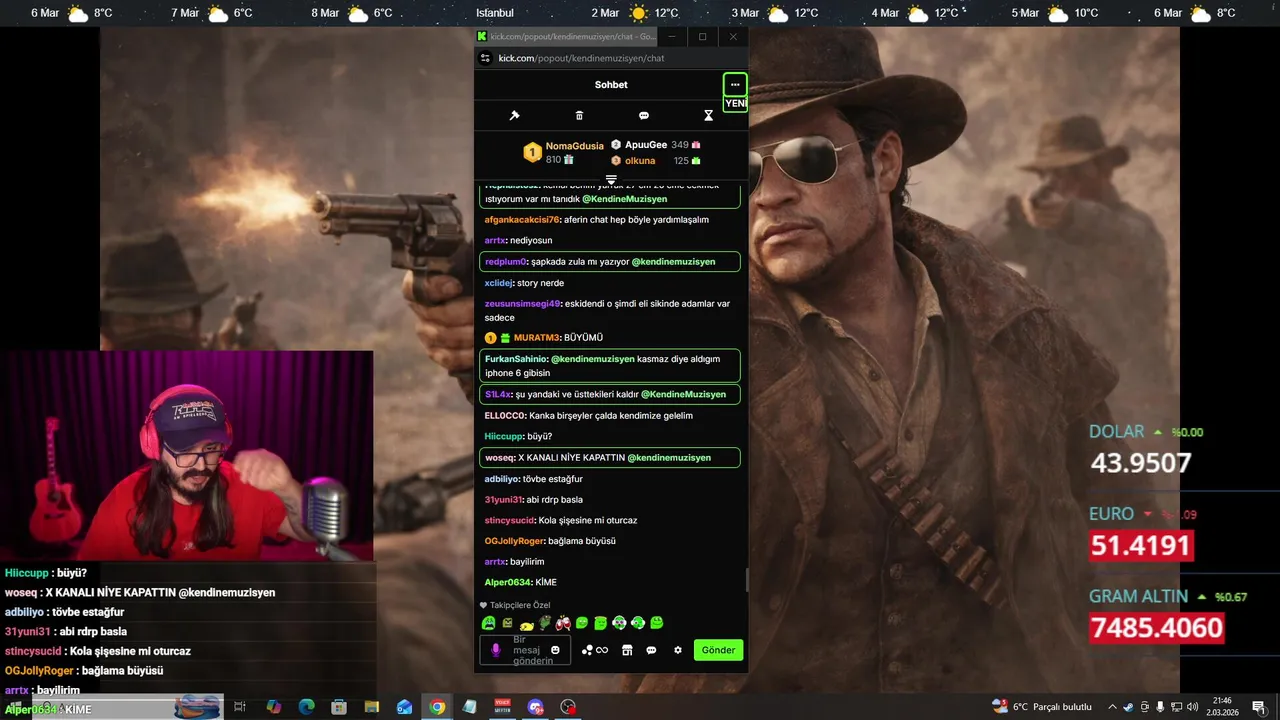Open the emoji picker smiley icon

556,650
